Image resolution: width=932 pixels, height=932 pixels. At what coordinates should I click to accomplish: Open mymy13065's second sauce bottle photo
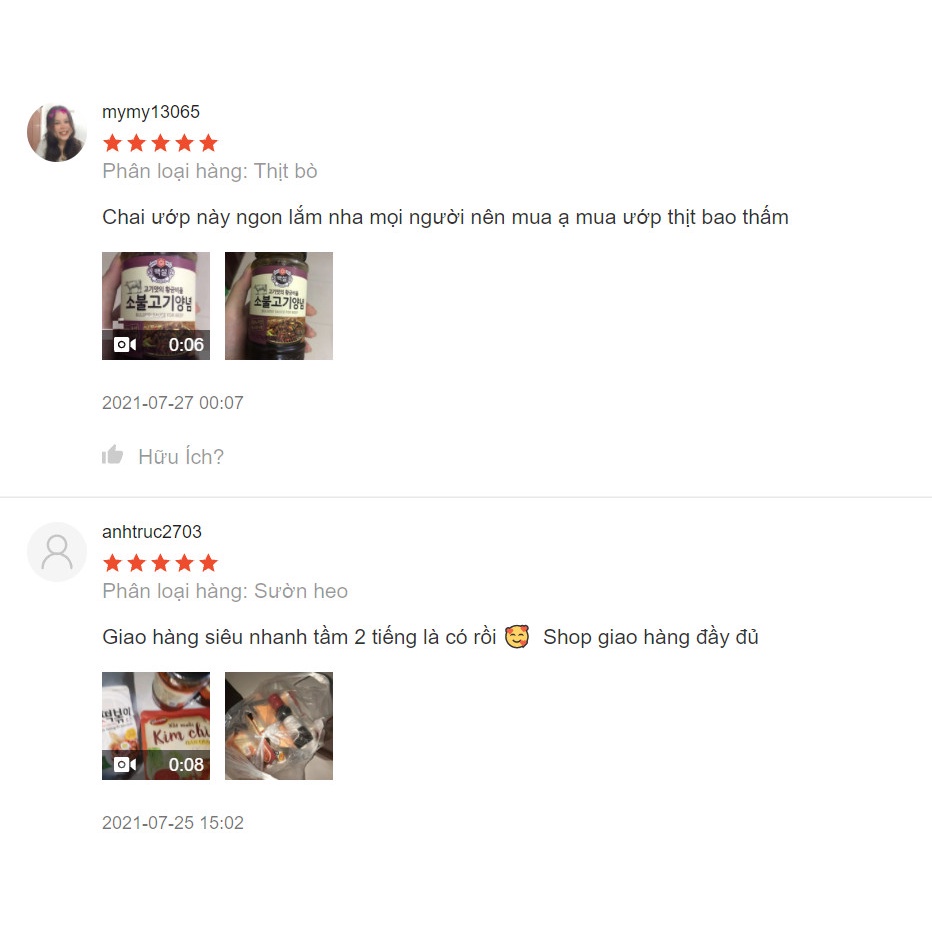click(x=279, y=306)
